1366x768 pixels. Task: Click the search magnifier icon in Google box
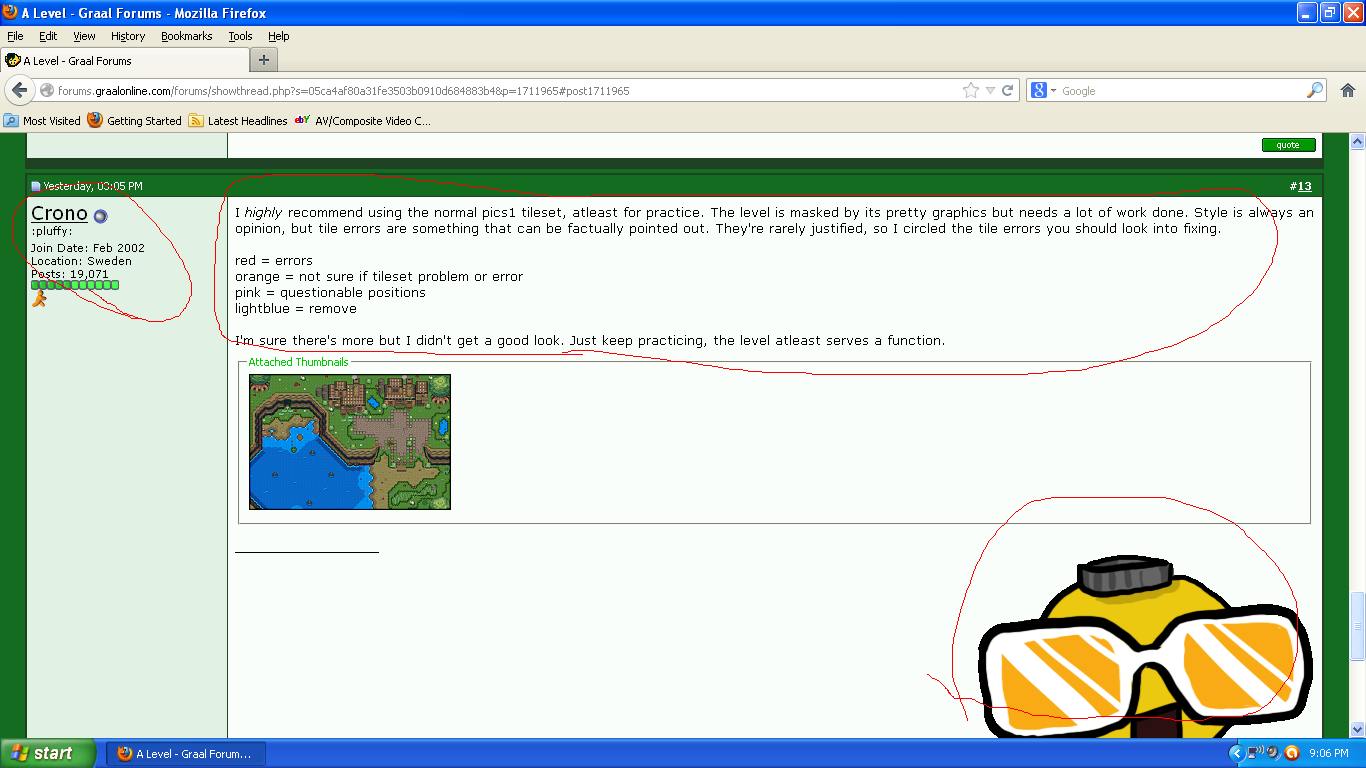[1315, 90]
